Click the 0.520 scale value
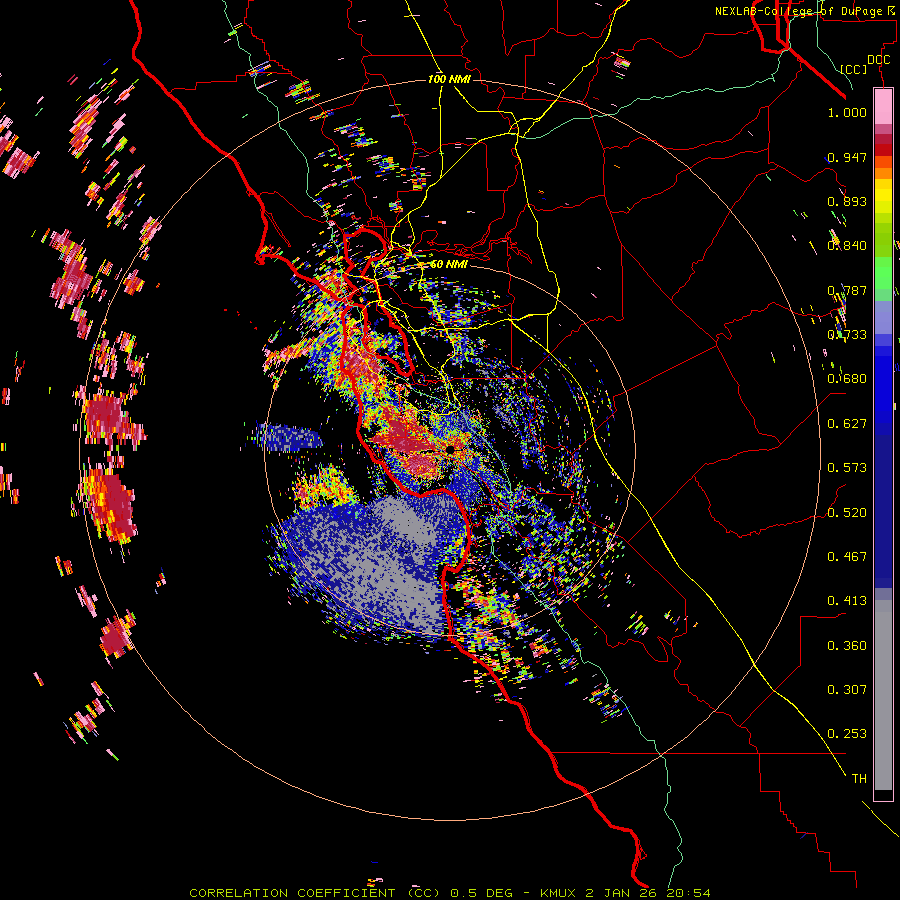The width and height of the screenshot is (900, 900). tap(847, 513)
